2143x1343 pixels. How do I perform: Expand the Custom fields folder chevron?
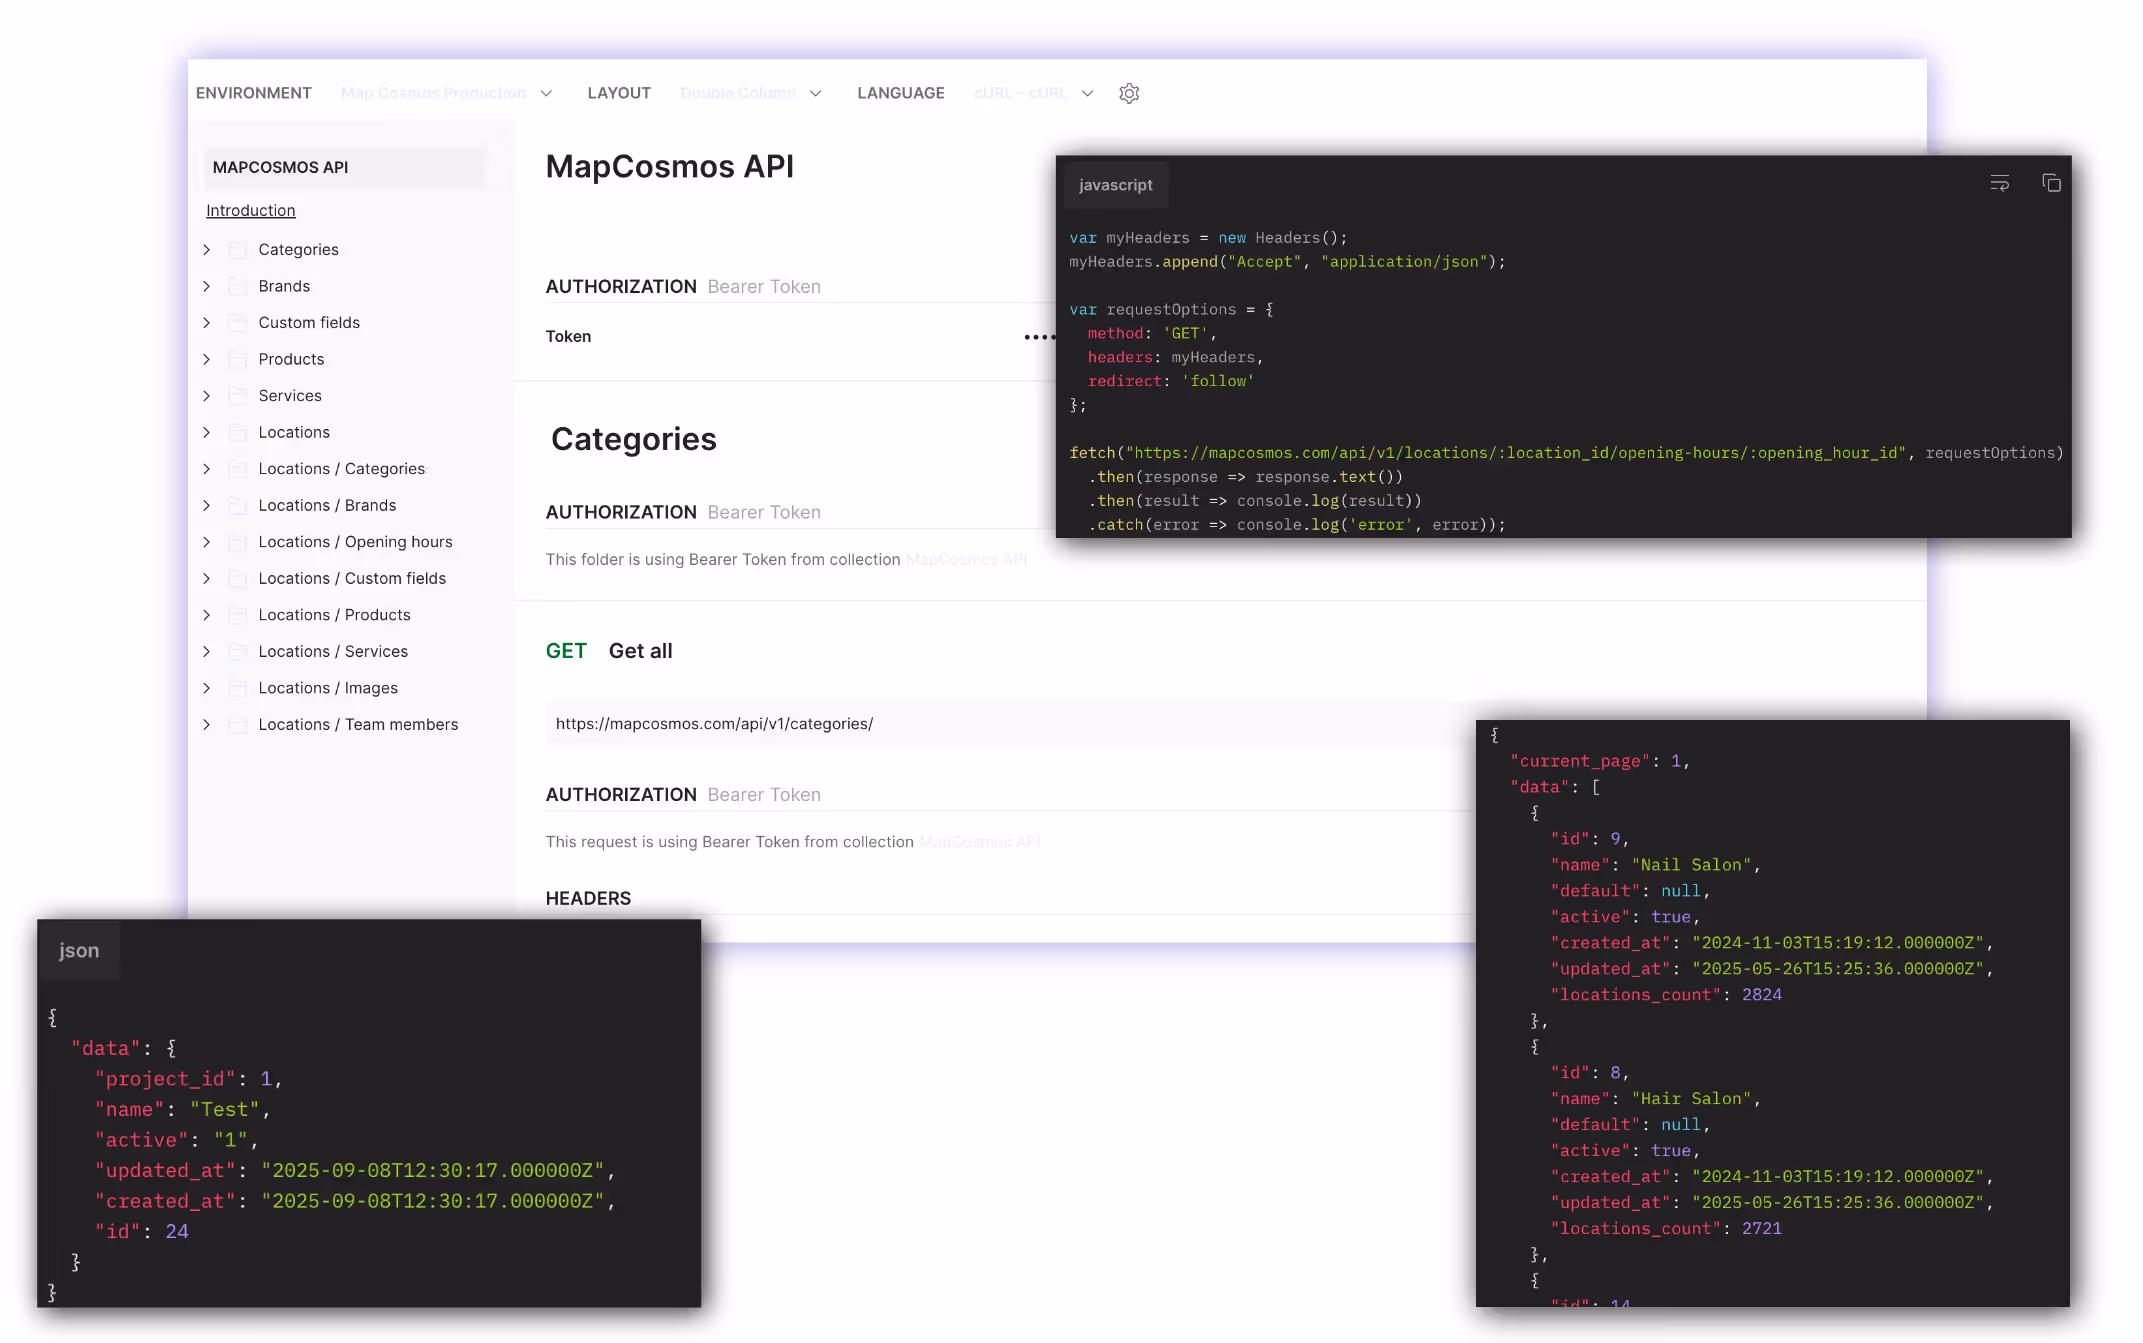click(x=207, y=323)
